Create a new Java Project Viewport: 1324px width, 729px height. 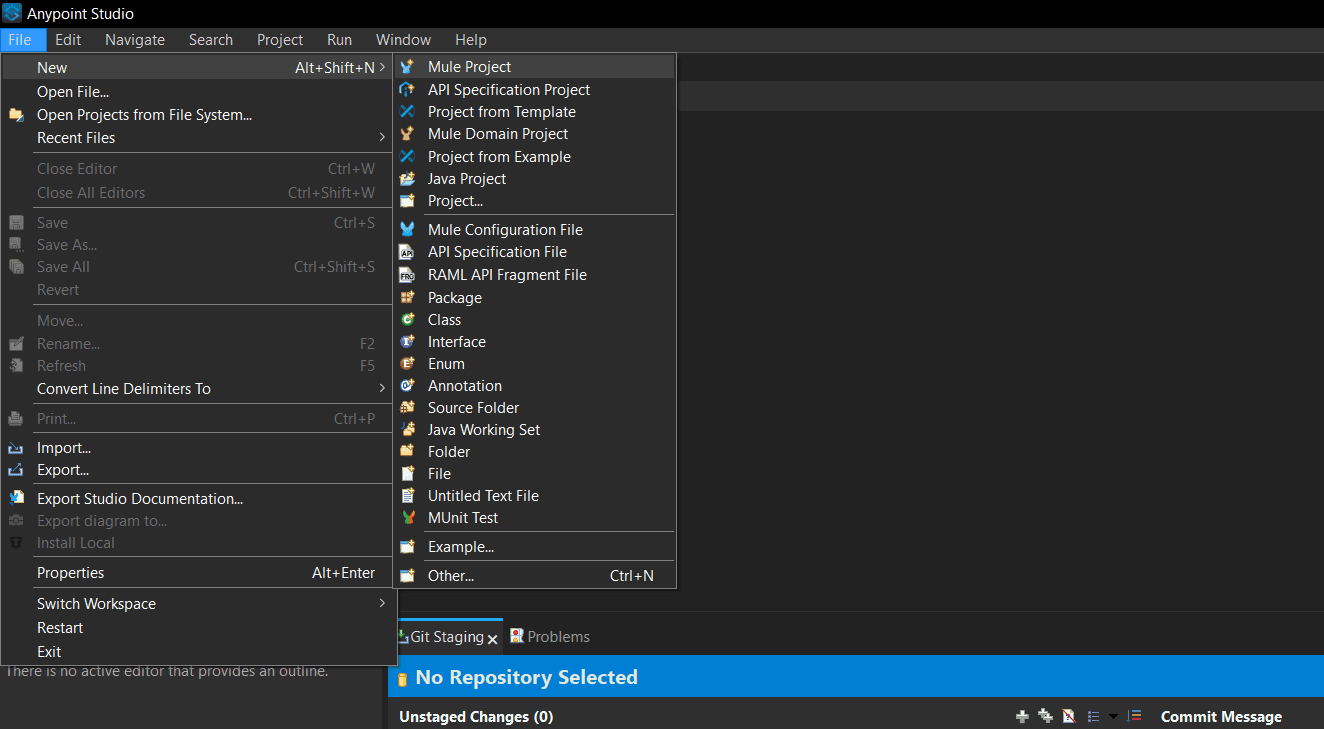[x=535, y=179]
